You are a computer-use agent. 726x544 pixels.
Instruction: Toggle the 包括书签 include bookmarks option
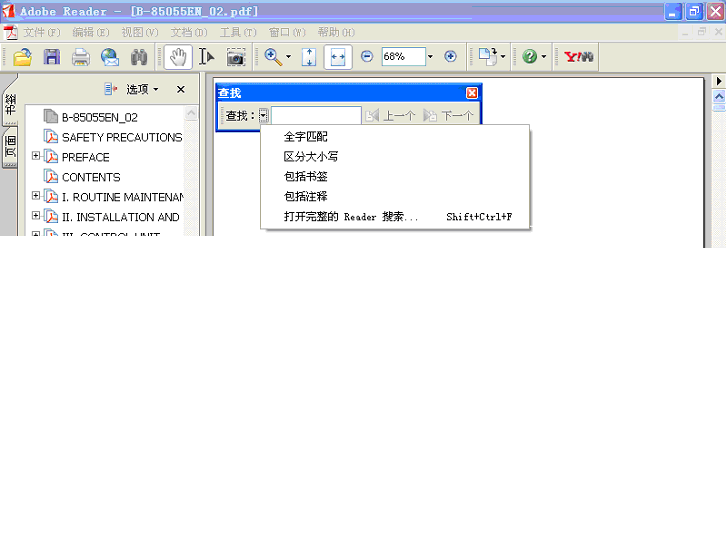(305, 176)
